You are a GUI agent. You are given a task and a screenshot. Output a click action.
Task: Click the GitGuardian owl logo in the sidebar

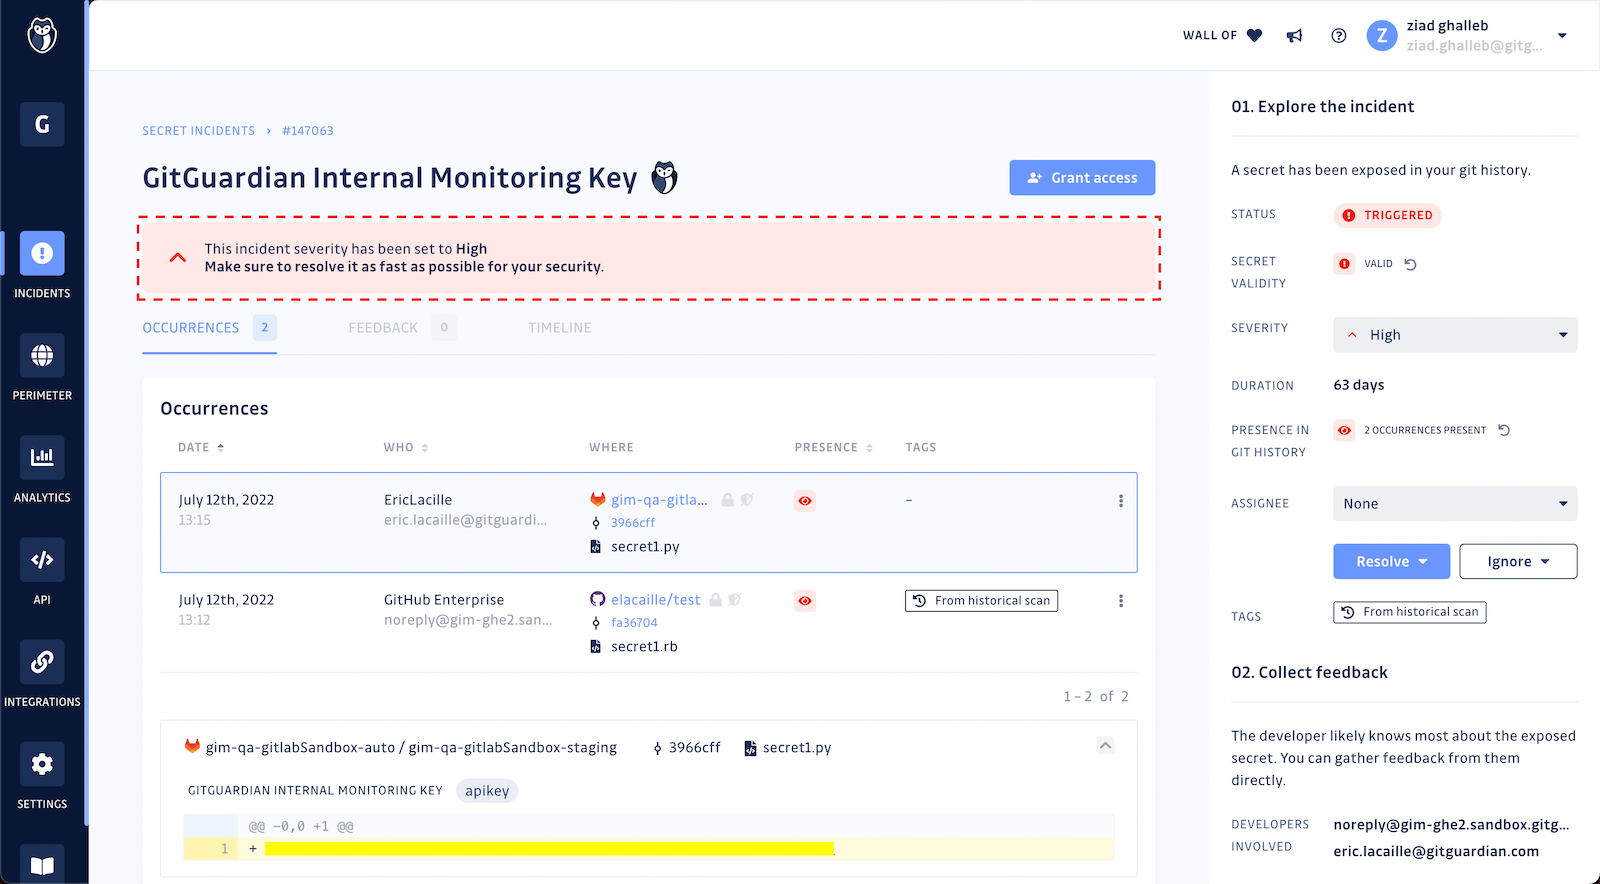click(x=42, y=36)
